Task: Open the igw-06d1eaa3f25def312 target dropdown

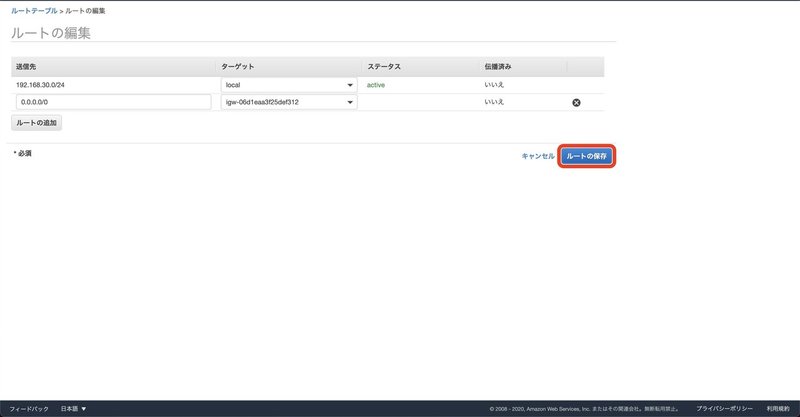Action: click(x=289, y=102)
